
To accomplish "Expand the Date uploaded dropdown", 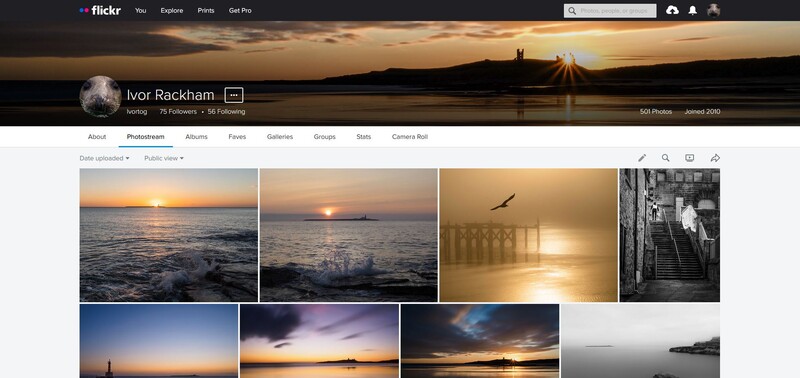I will [104, 158].
